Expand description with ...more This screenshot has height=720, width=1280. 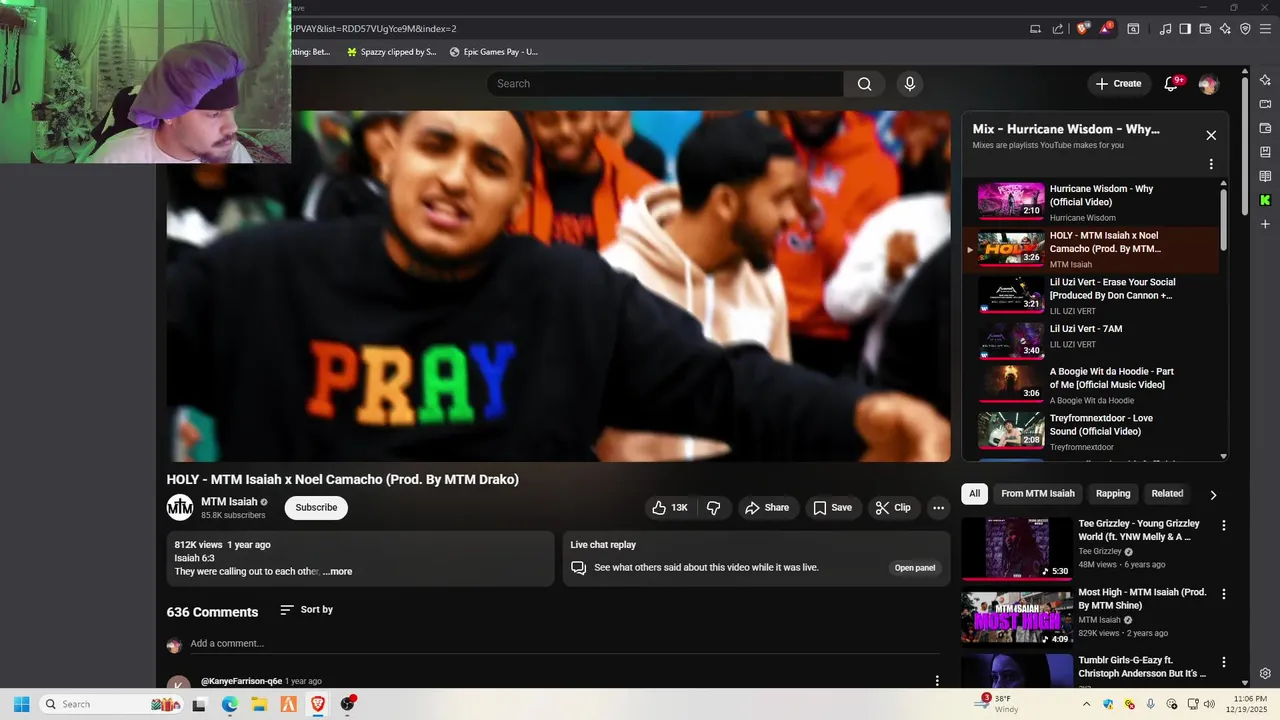(x=337, y=572)
